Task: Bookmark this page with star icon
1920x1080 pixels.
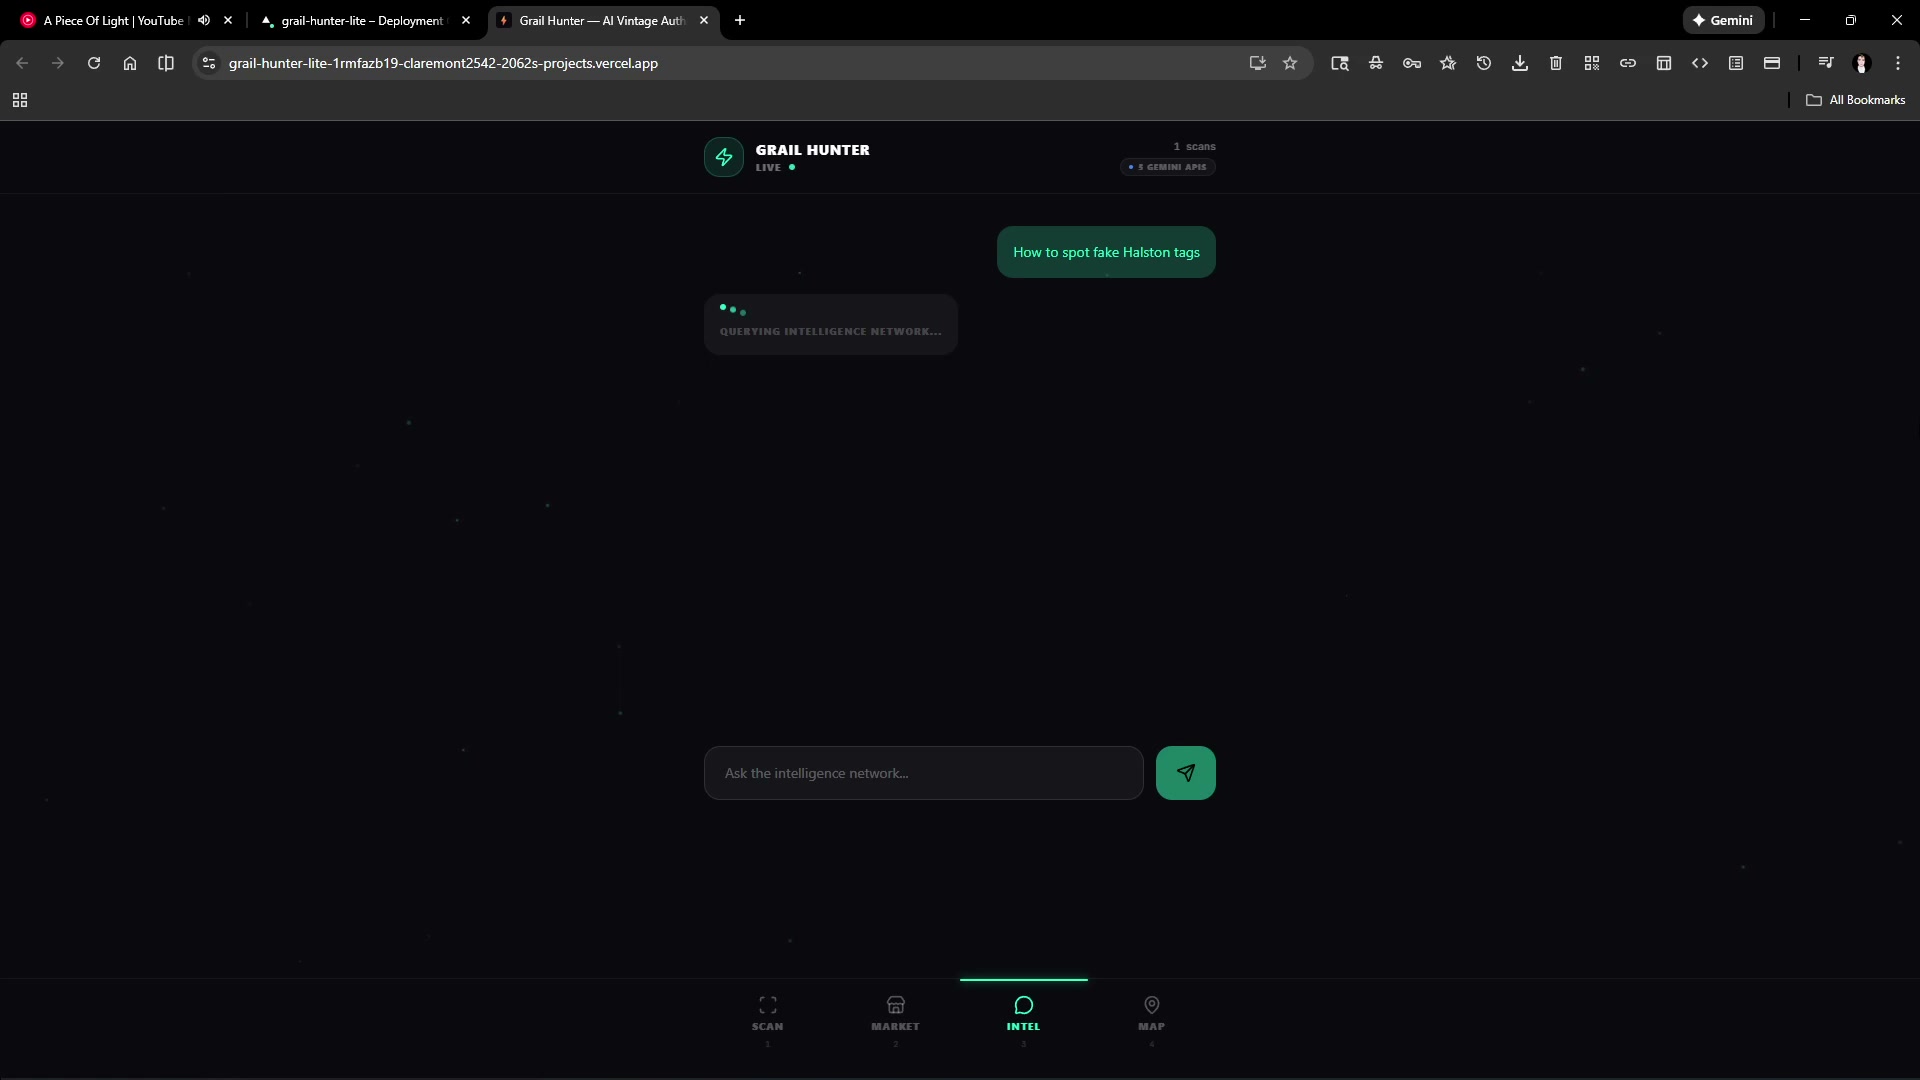Action: [1290, 63]
